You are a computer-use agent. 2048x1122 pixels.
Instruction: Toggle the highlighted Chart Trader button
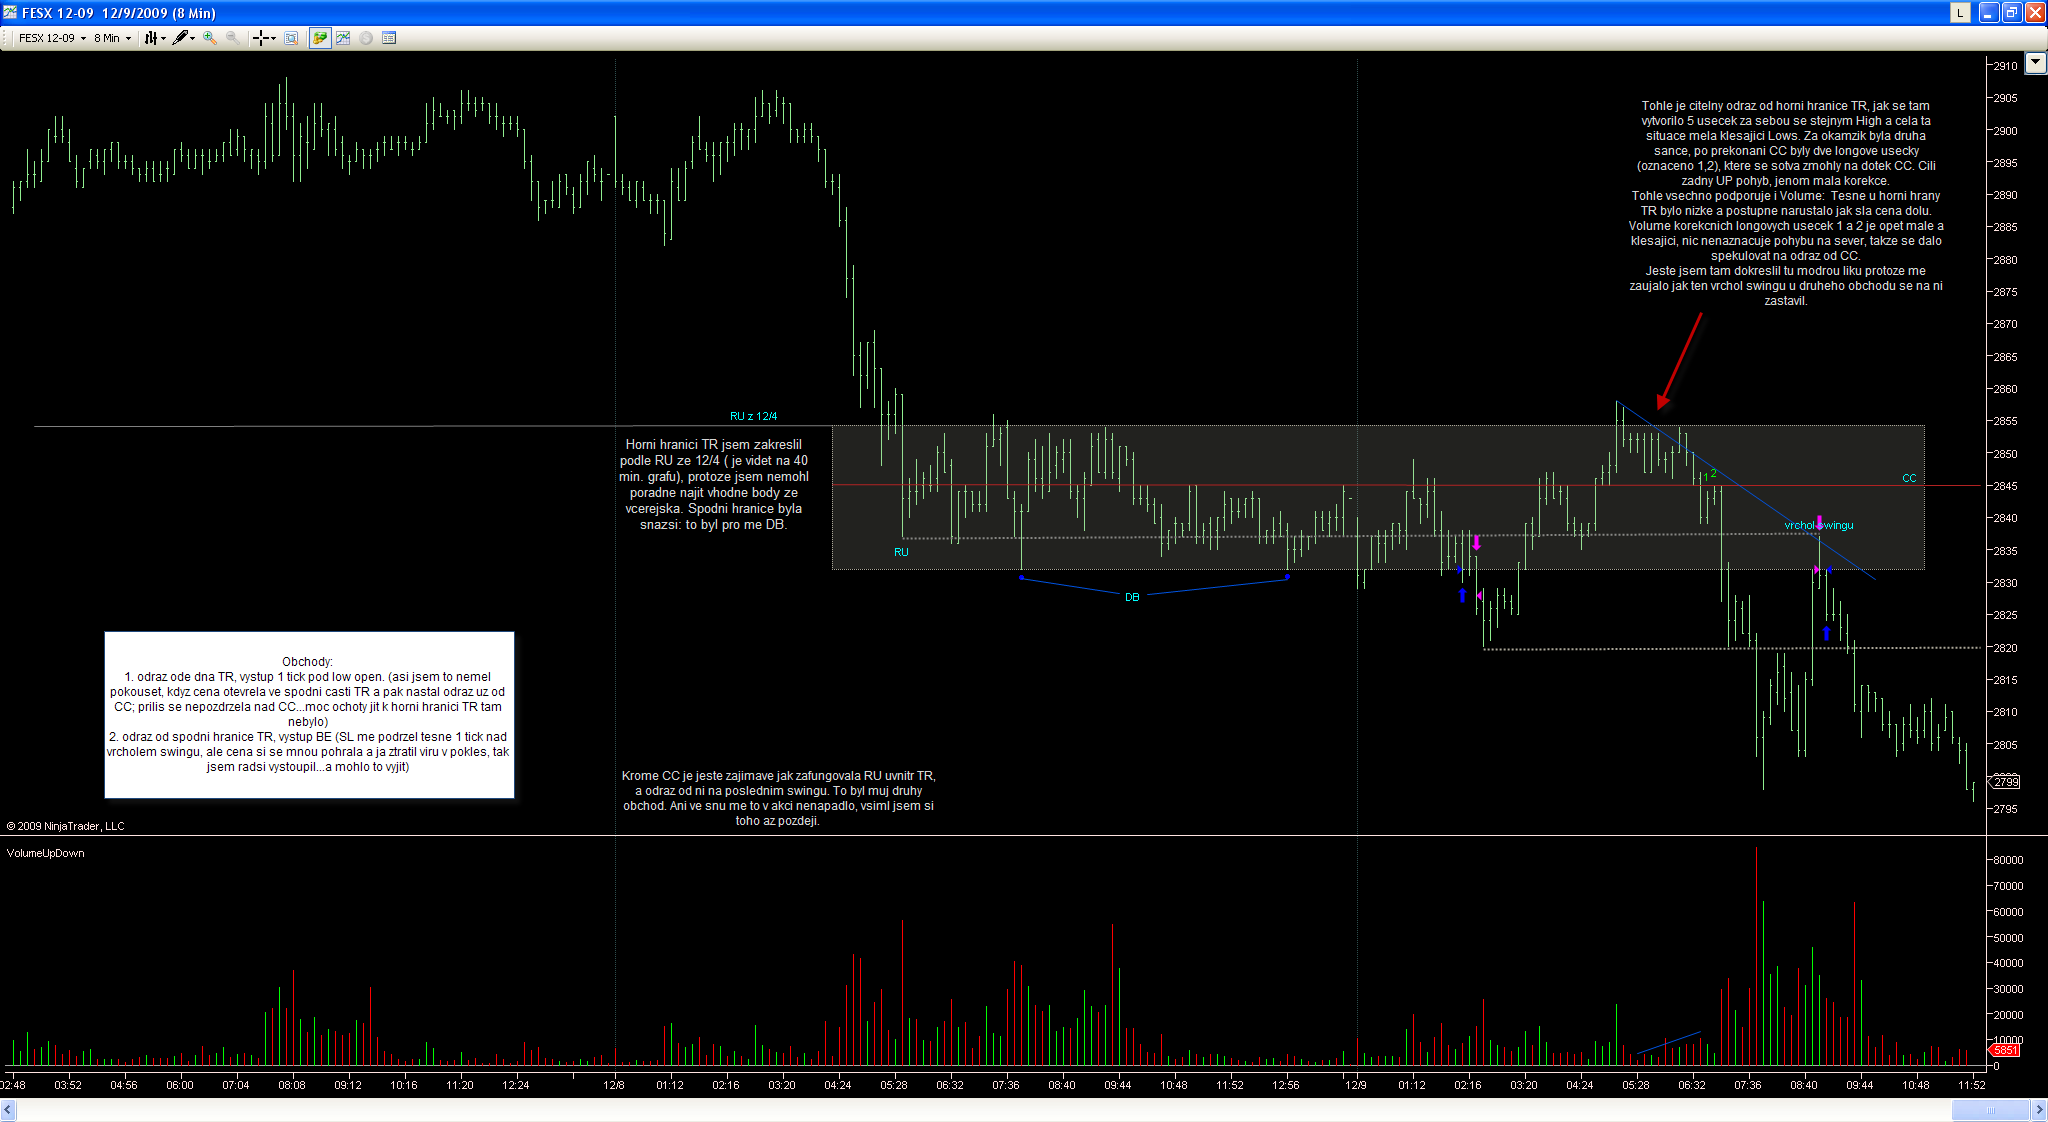point(320,38)
